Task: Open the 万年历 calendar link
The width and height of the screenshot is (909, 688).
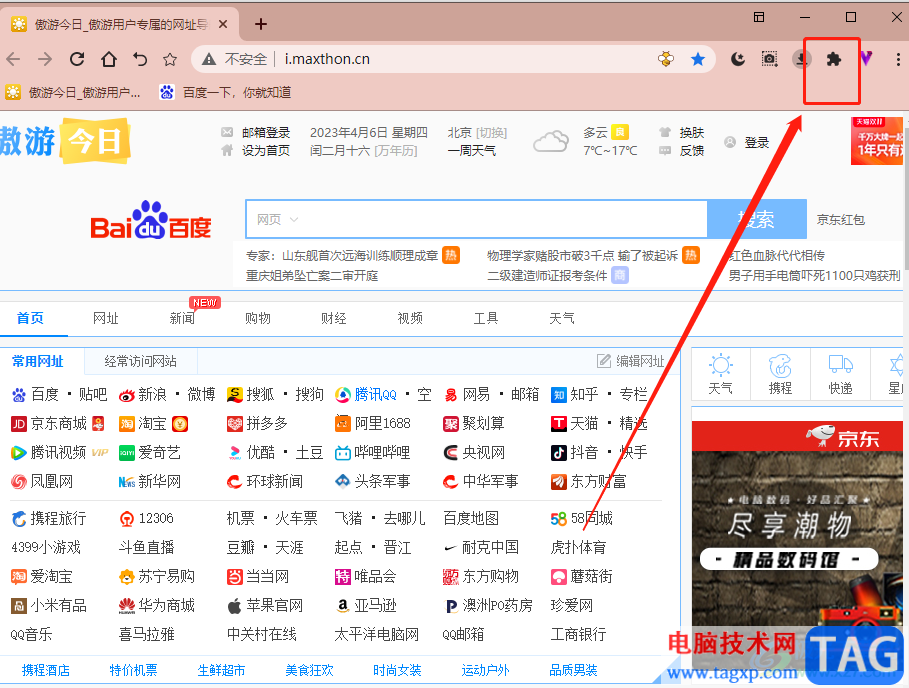Action: [396, 151]
